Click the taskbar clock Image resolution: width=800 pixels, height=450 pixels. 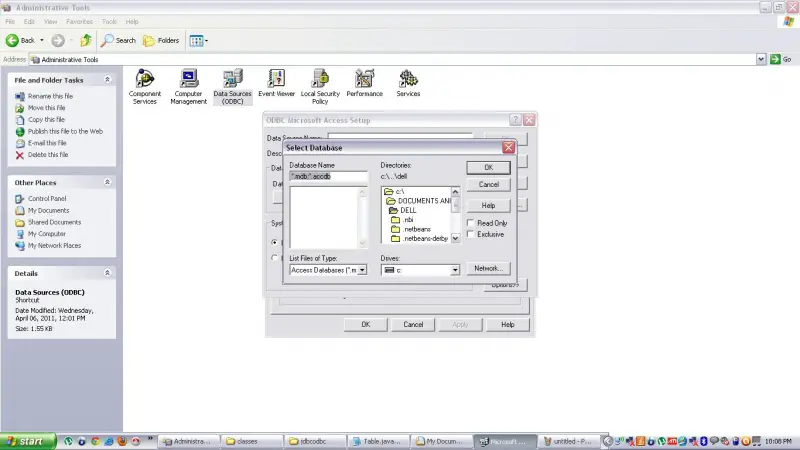click(778, 441)
